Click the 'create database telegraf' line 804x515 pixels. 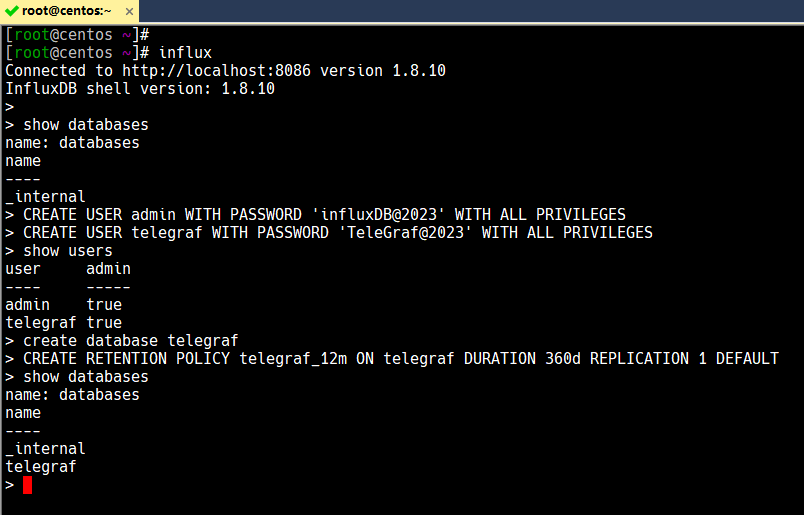(x=130, y=341)
